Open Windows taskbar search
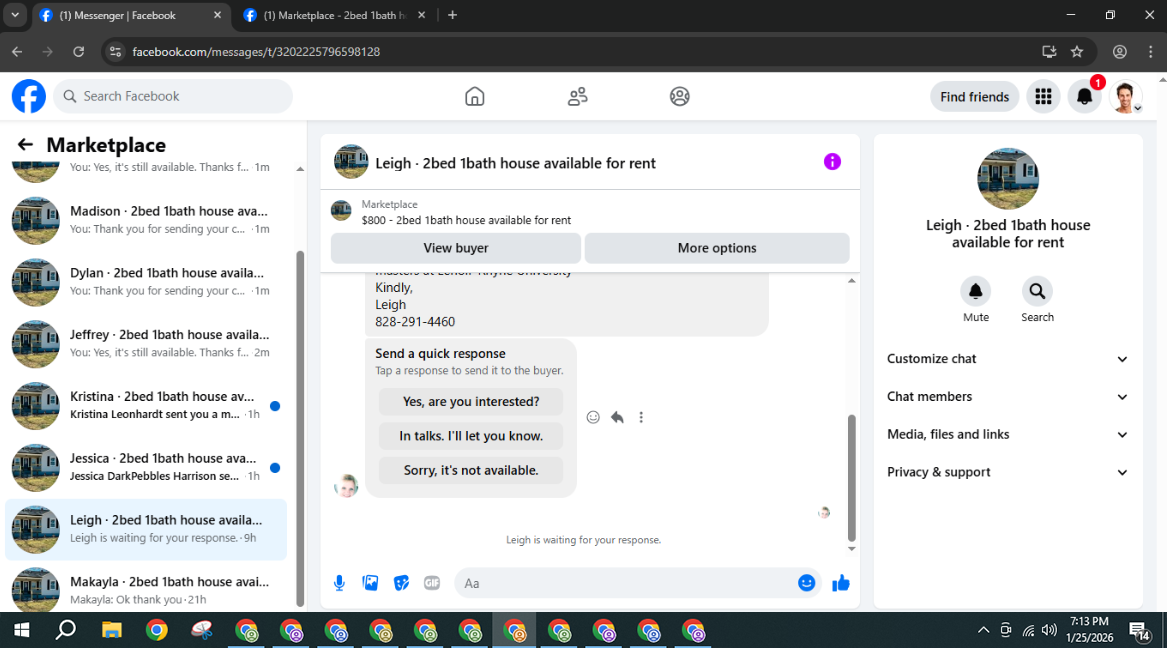This screenshot has width=1167, height=648. [x=66, y=630]
